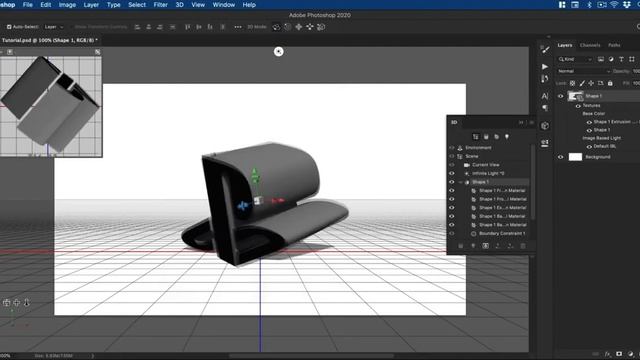Select the Slide 3D Object mode icon
The height and width of the screenshot is (360, 640).
point(310,27)
